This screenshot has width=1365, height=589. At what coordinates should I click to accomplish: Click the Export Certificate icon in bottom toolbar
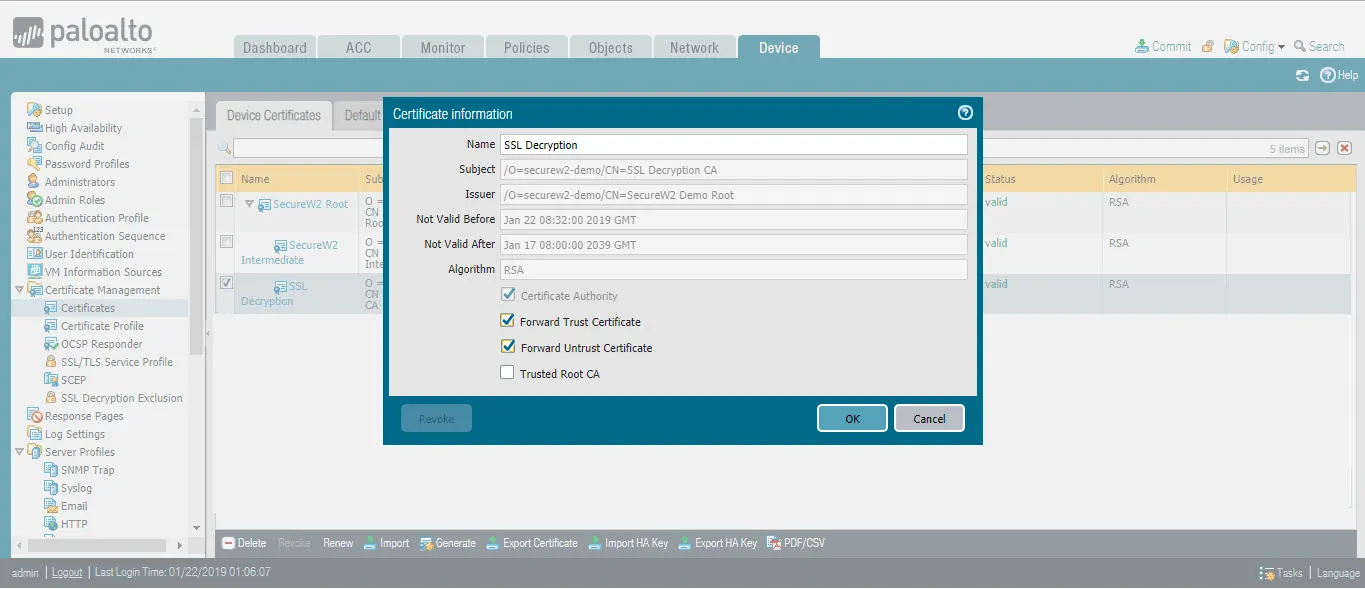(493, 543)
